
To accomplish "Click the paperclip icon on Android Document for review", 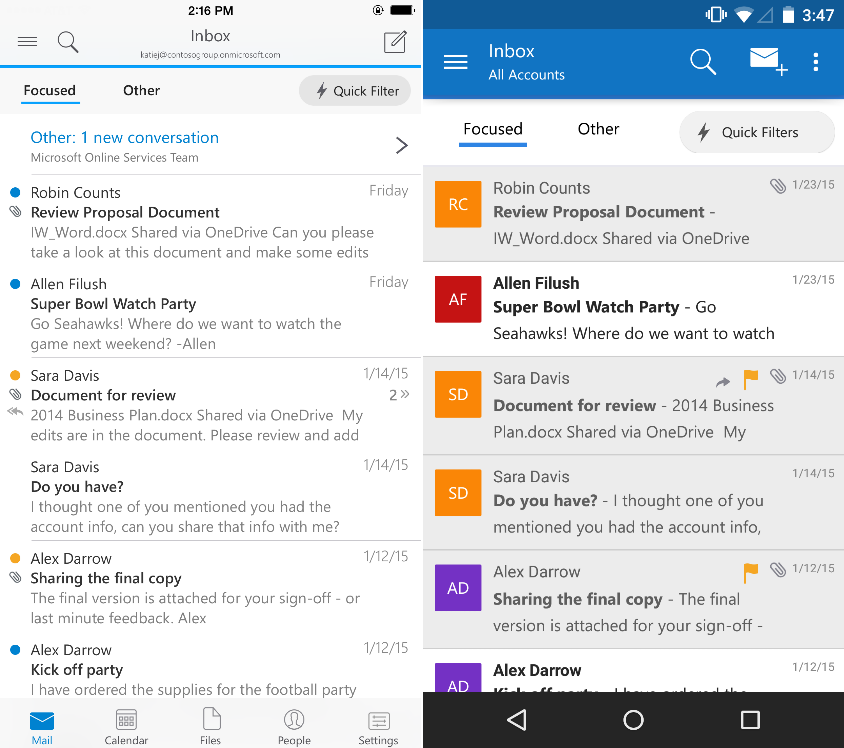I will tap(778, 376).
